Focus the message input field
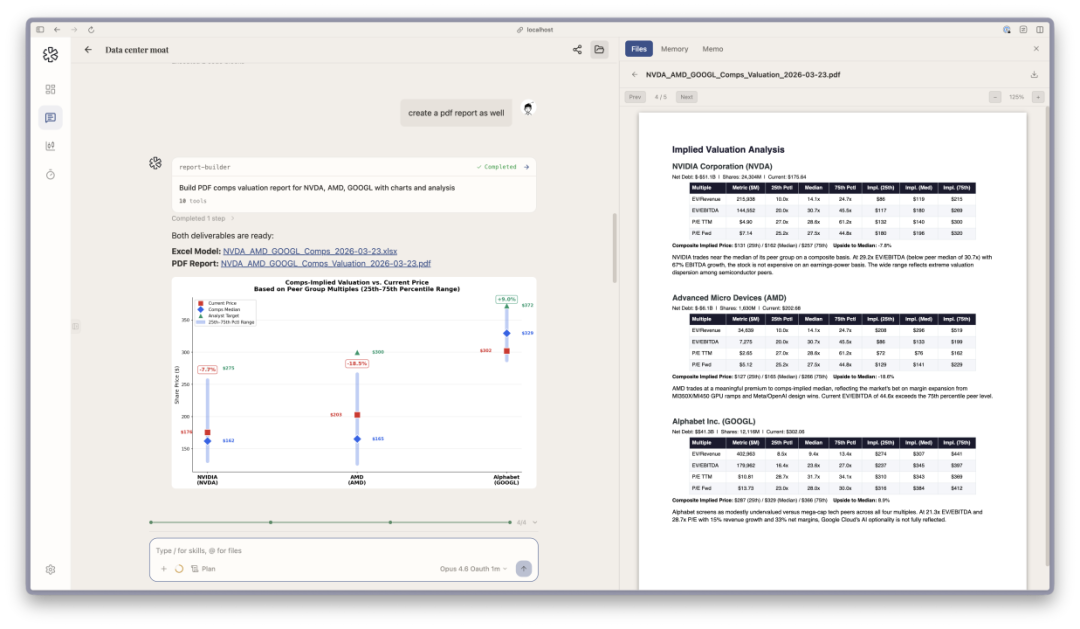 click(x=343, y=550)
